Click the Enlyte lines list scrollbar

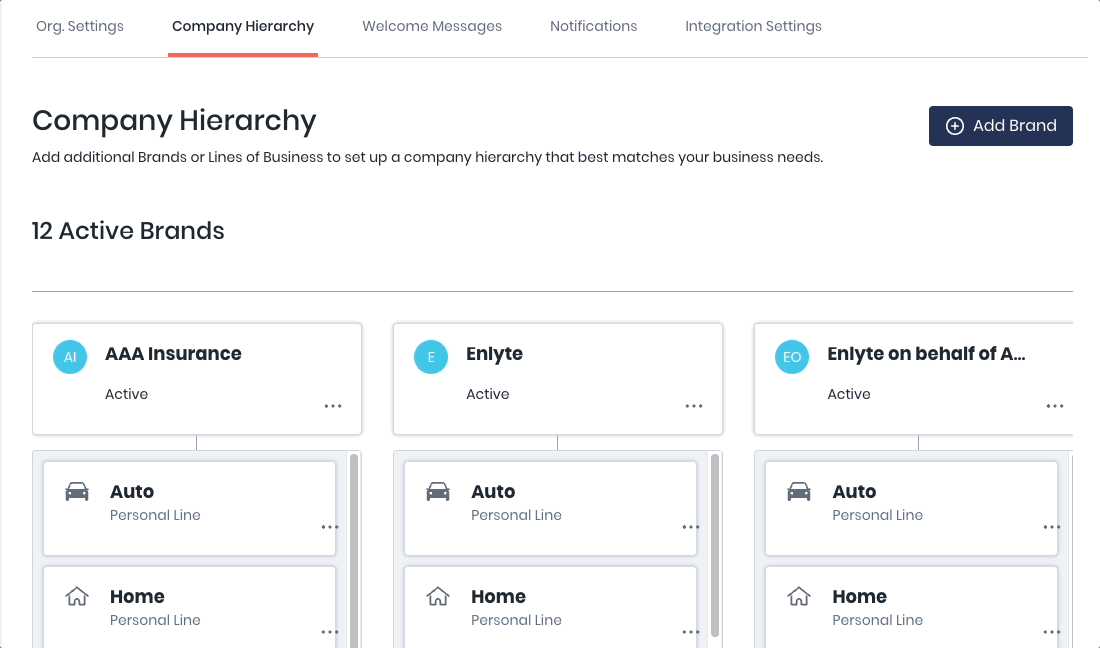point(715,550)
